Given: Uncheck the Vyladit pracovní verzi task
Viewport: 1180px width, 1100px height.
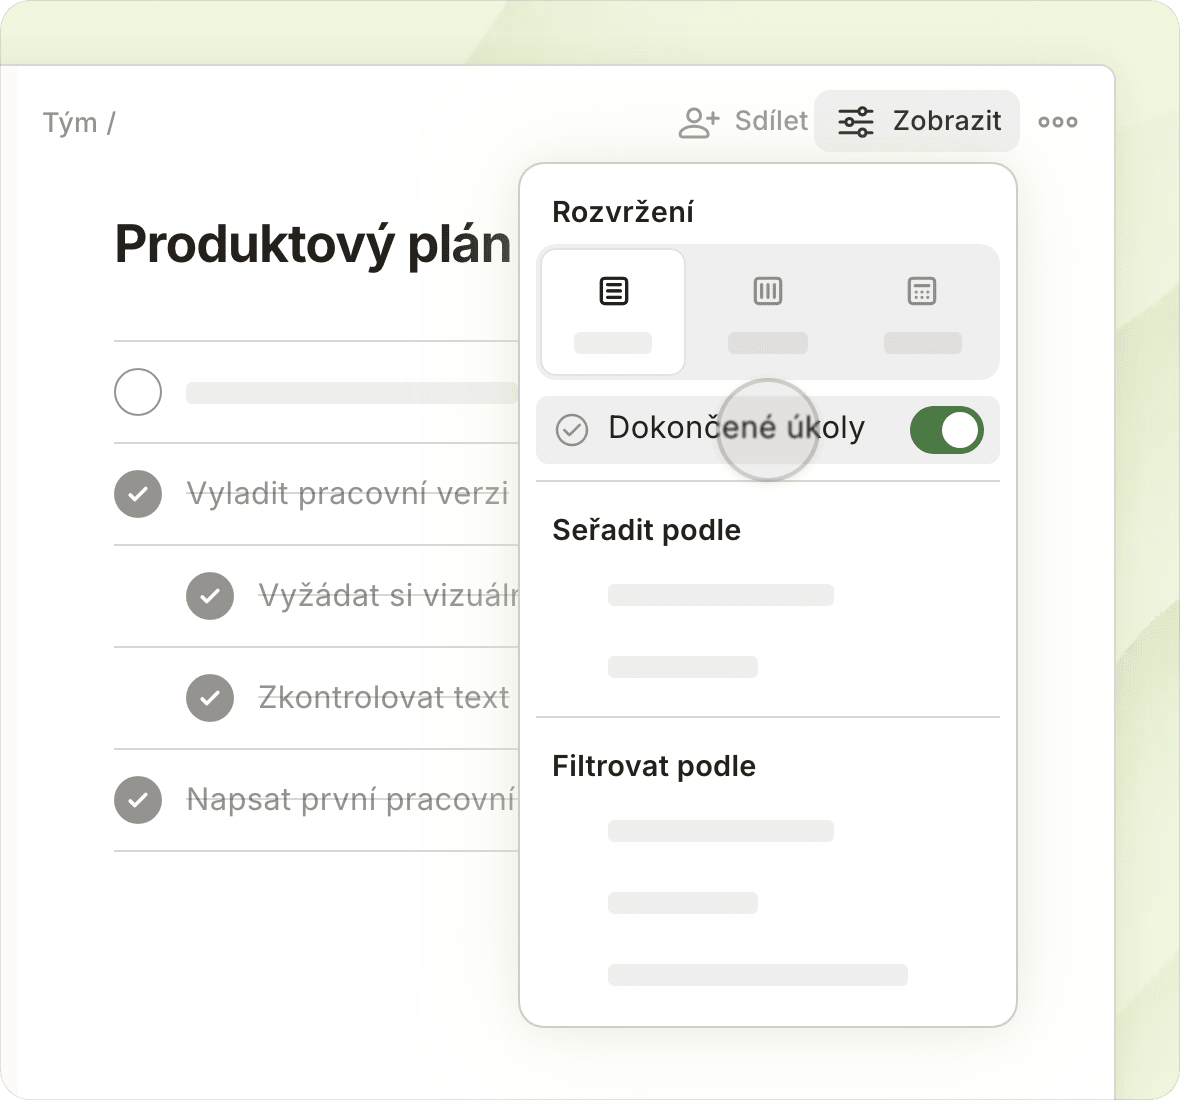Looking at the screenshot, I should [138, 494].
